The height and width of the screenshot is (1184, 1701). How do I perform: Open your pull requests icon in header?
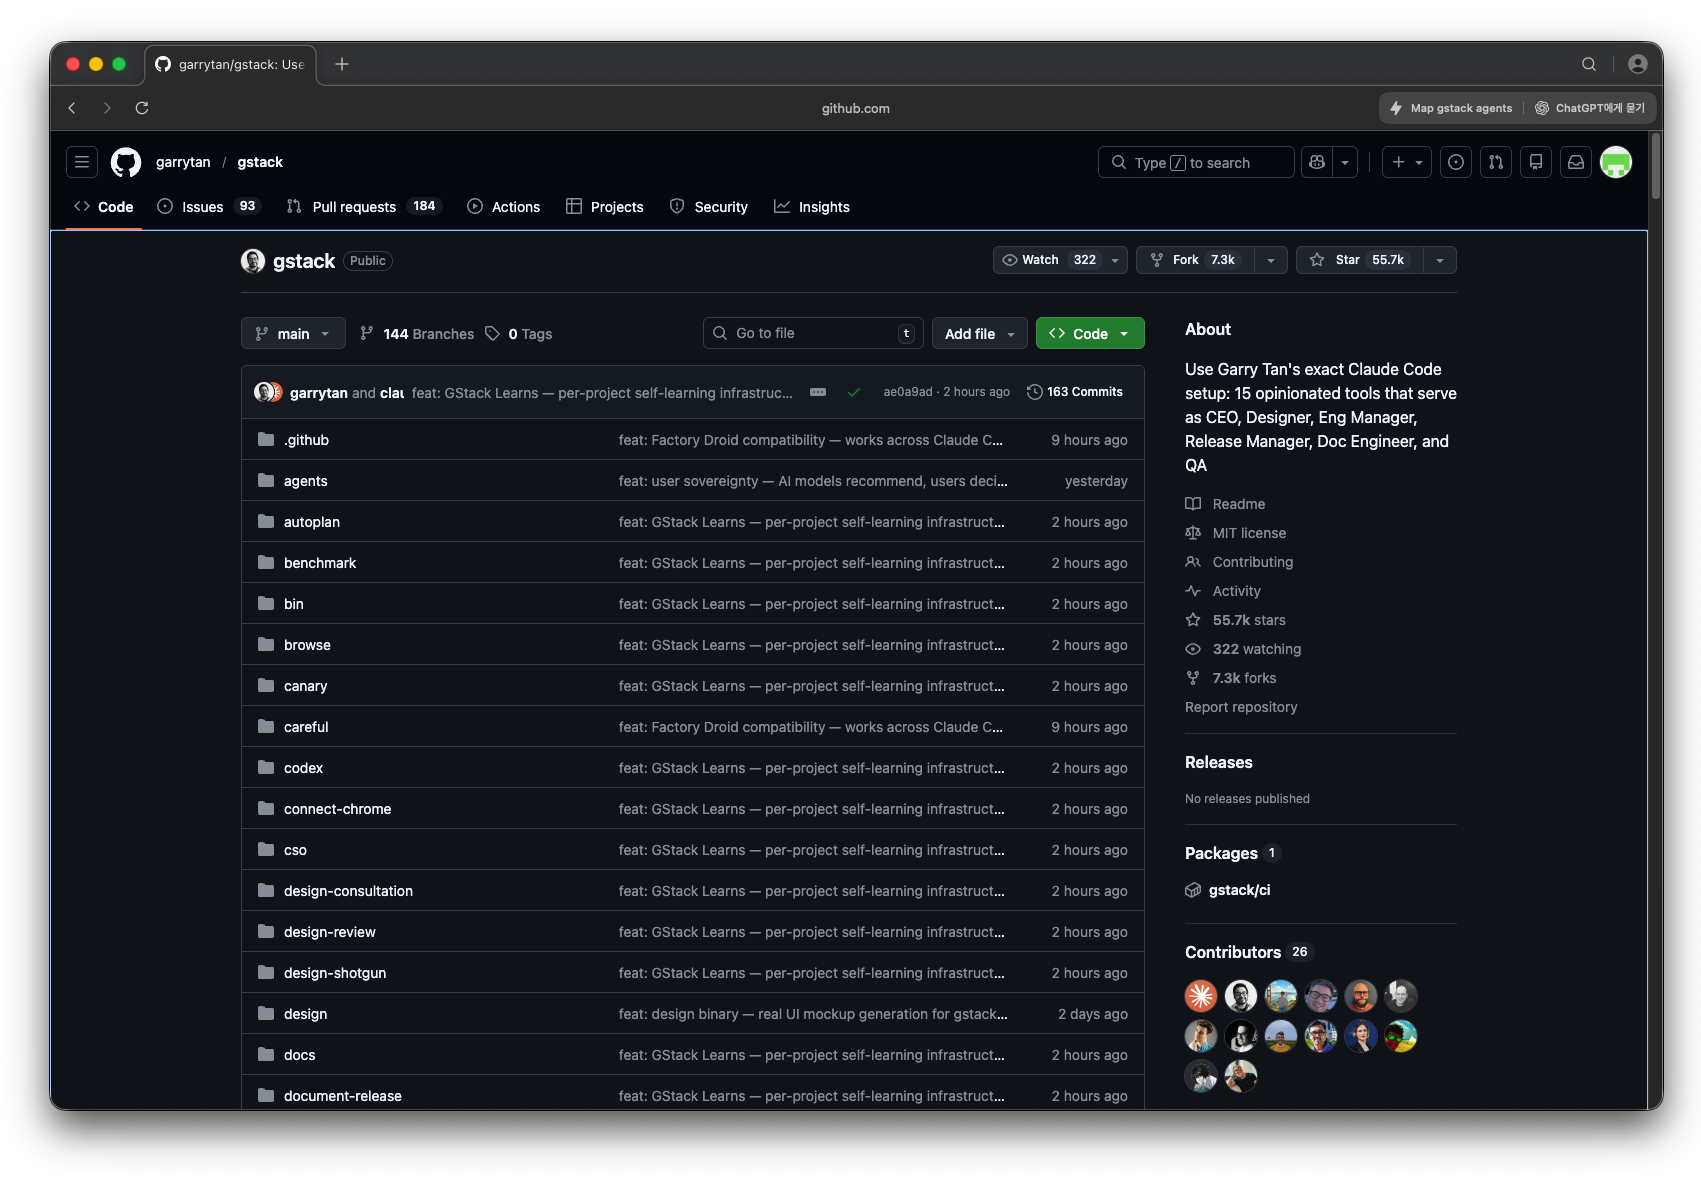point(1496,162)
